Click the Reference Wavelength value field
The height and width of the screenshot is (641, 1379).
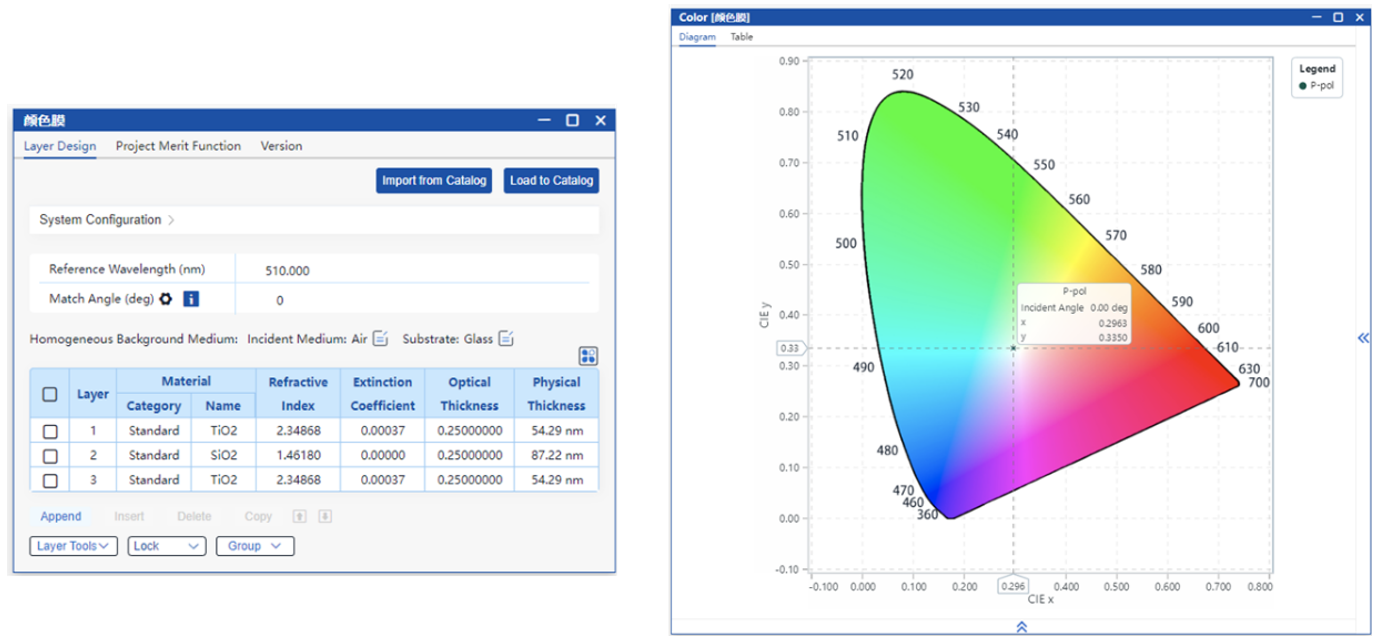pyautogui.click(x=287, y=270)
